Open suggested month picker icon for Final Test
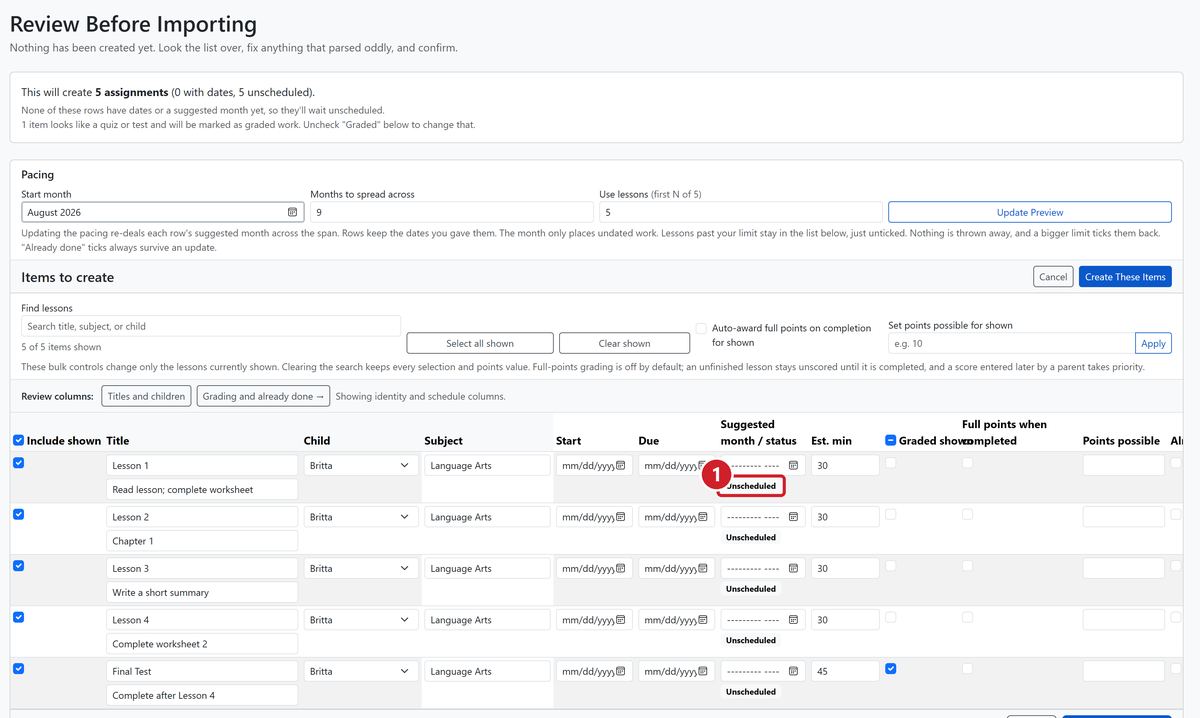The width and height of the screenshot is (1200, 718). coord(793,671)
